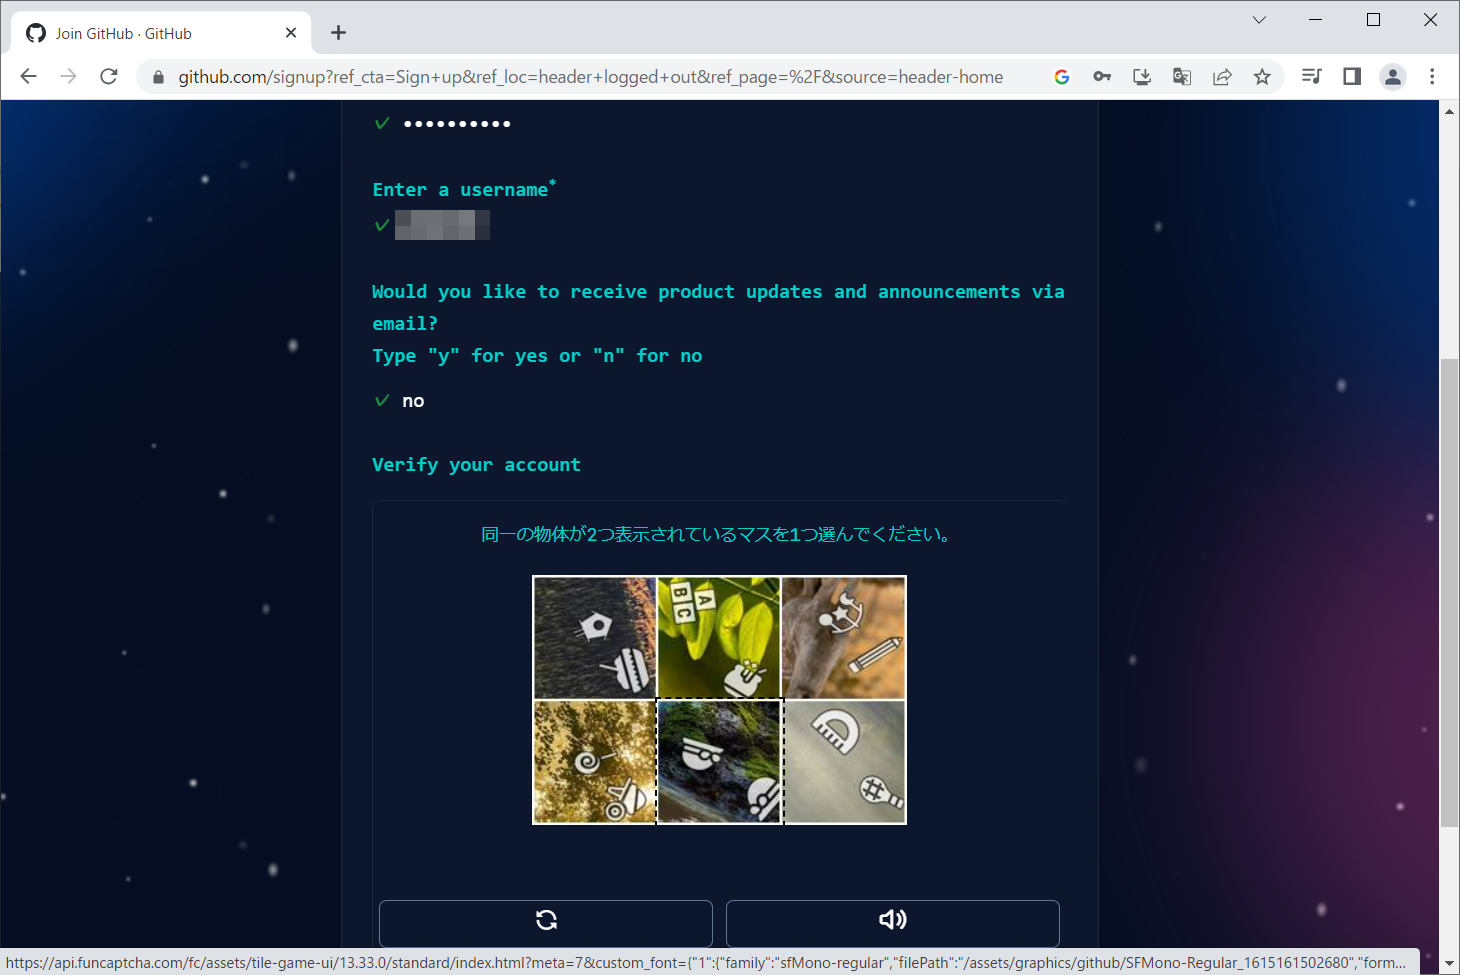Expand the Chrome three-dot menu
Screen dimensions: 1460x975
pos(1432,77)
